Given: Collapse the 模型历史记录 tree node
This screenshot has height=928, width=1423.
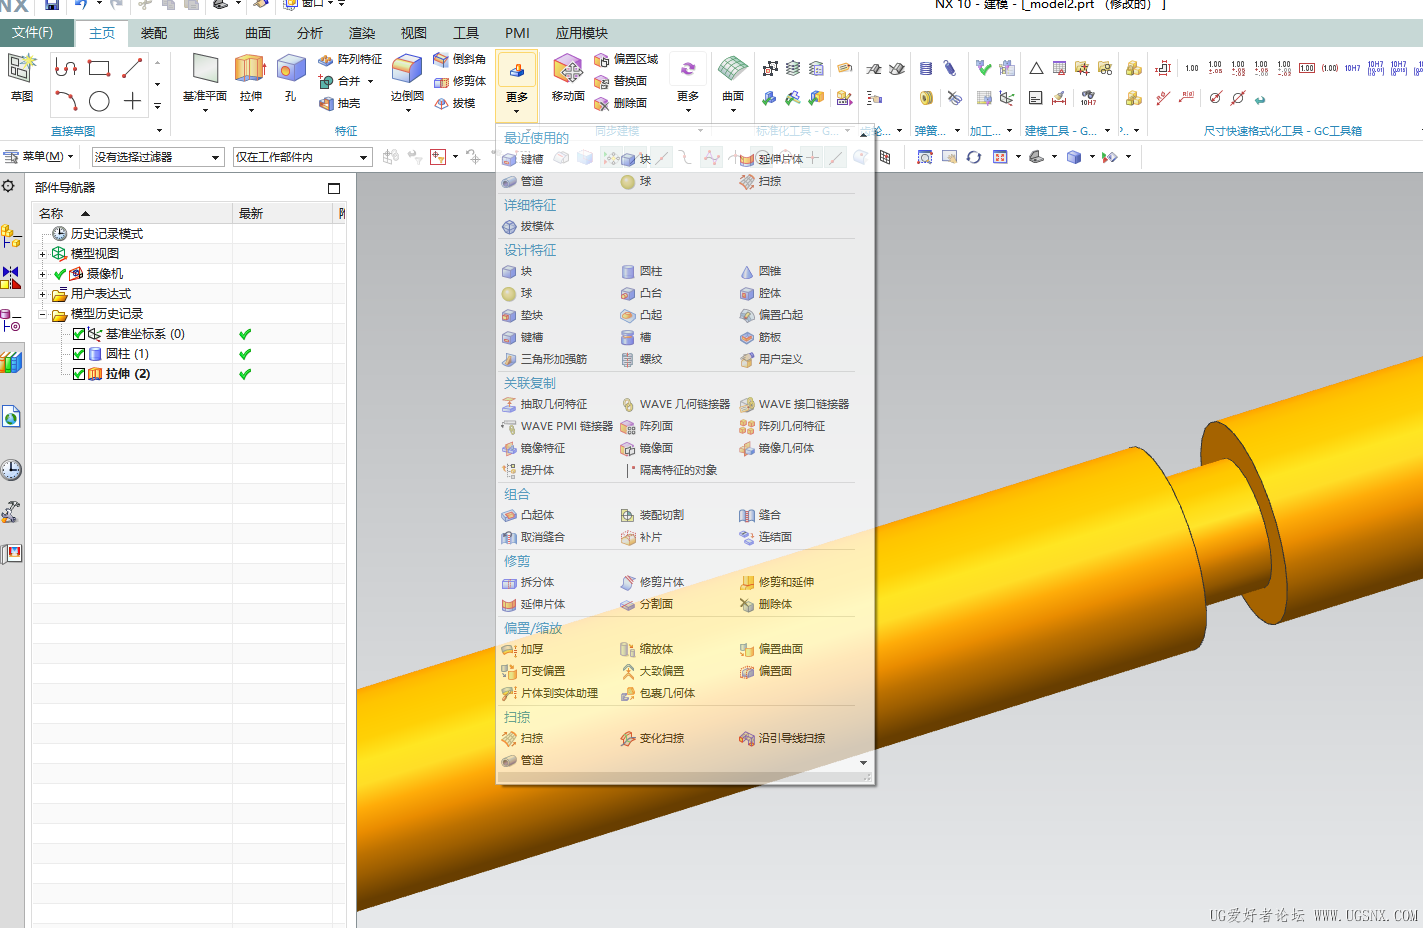Looking at the screenshot, I should point(42,314).
